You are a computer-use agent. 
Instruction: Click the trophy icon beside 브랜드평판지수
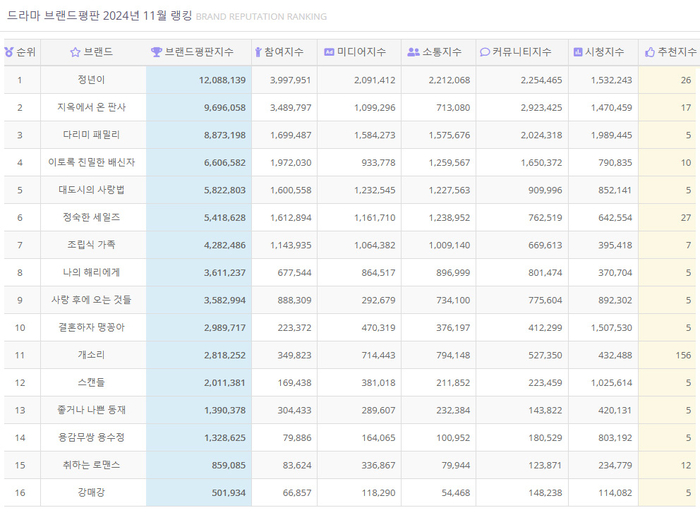pyautogui.click(x=156, y=52)
